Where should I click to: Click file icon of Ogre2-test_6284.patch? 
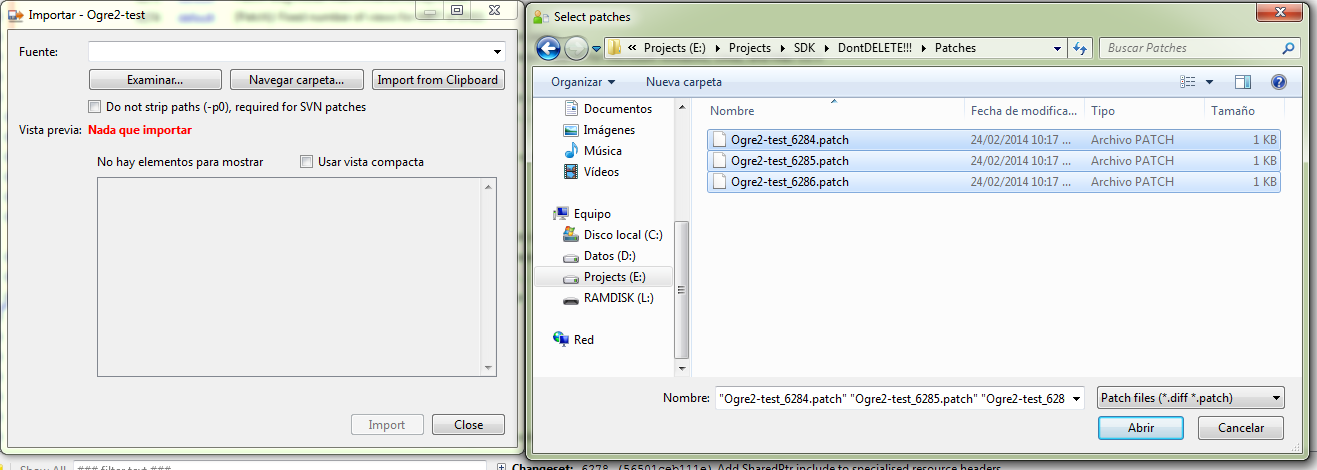point(718,140)
